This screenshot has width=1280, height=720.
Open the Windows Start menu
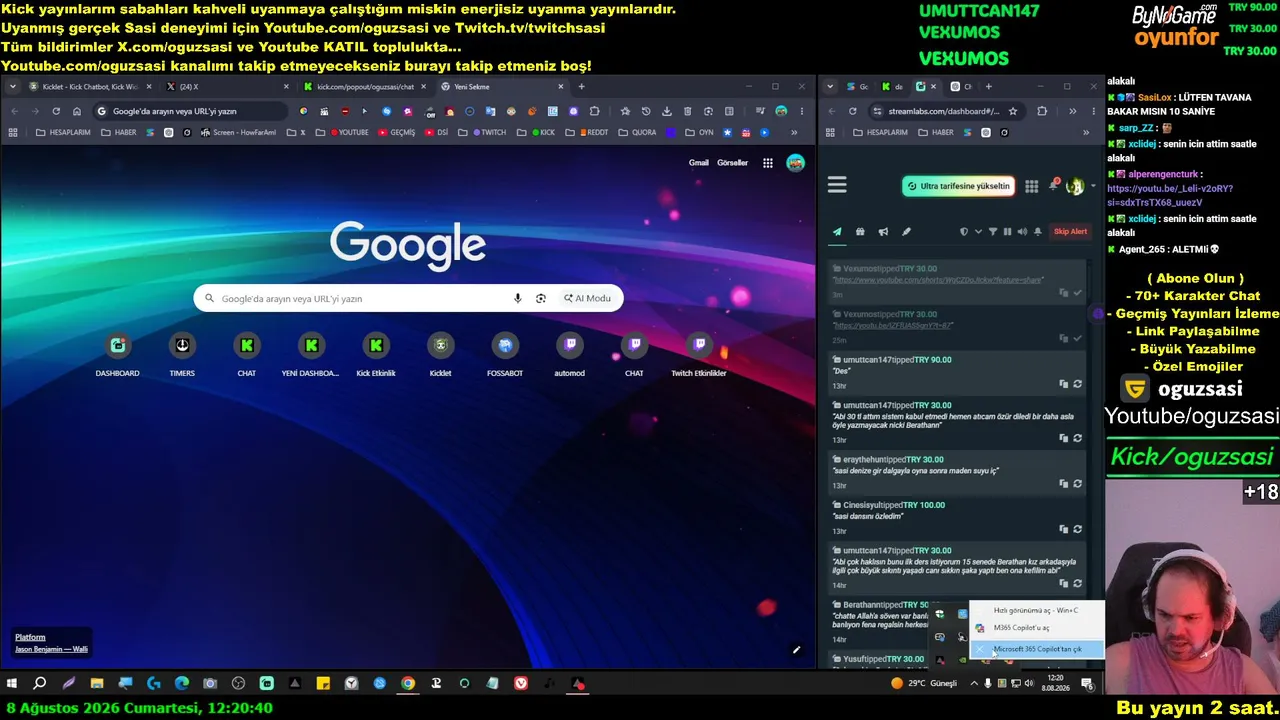12,684
